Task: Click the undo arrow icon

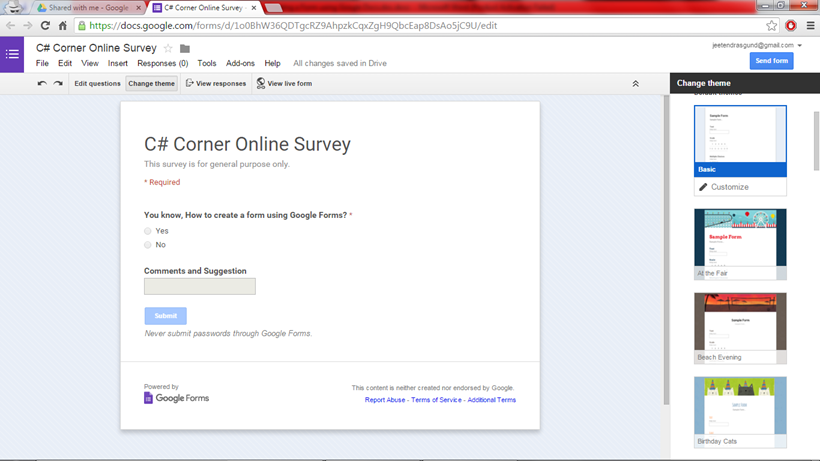Action: 42,83
